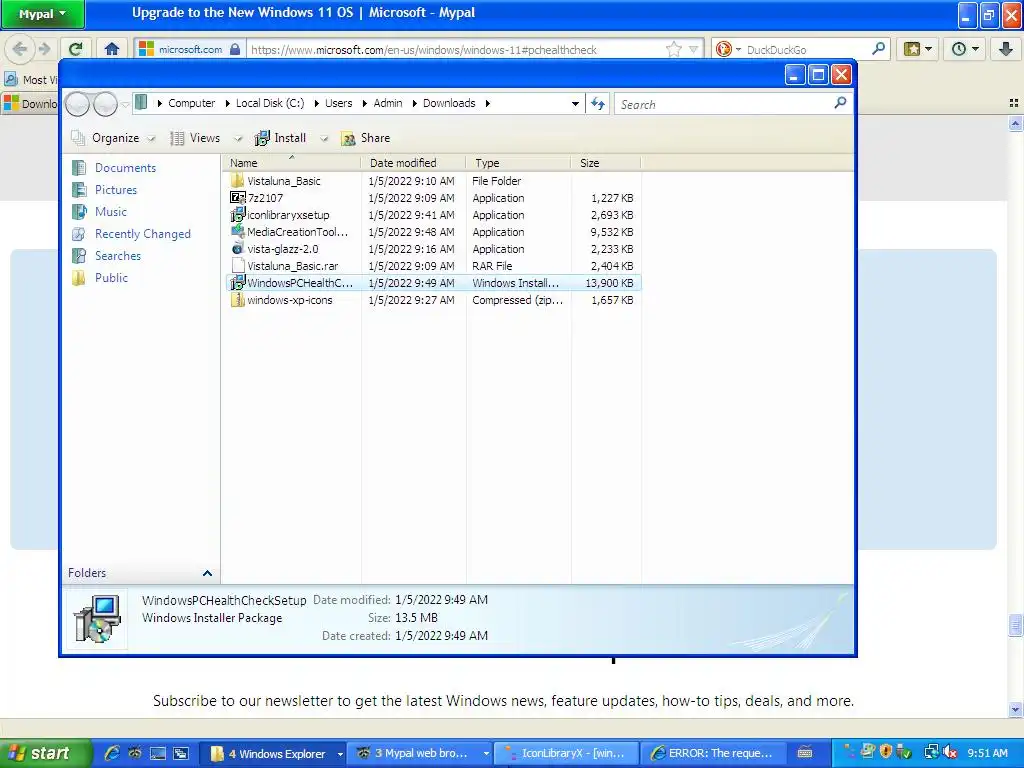
Task: Click the Install toolbar button
Action: click(x=280, y=138)
